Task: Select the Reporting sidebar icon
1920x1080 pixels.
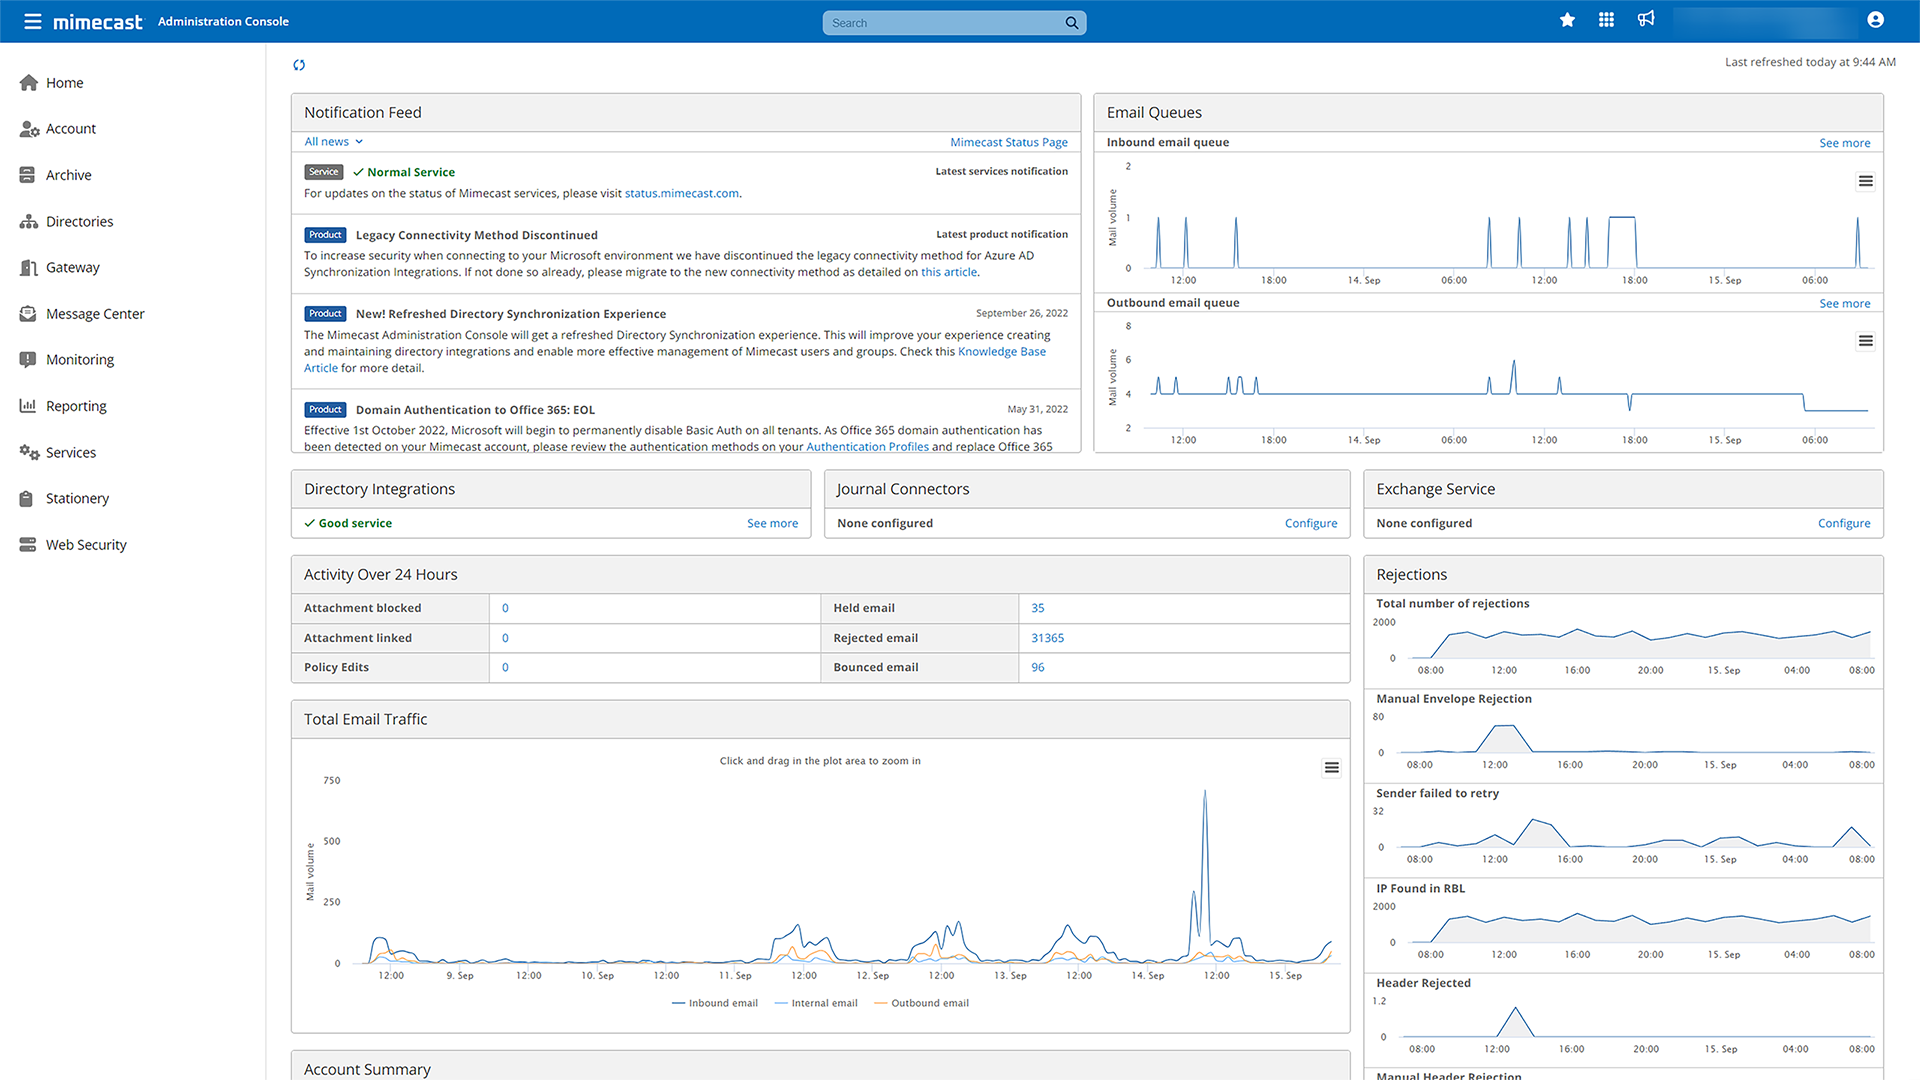Action: (x=29, y=405)
